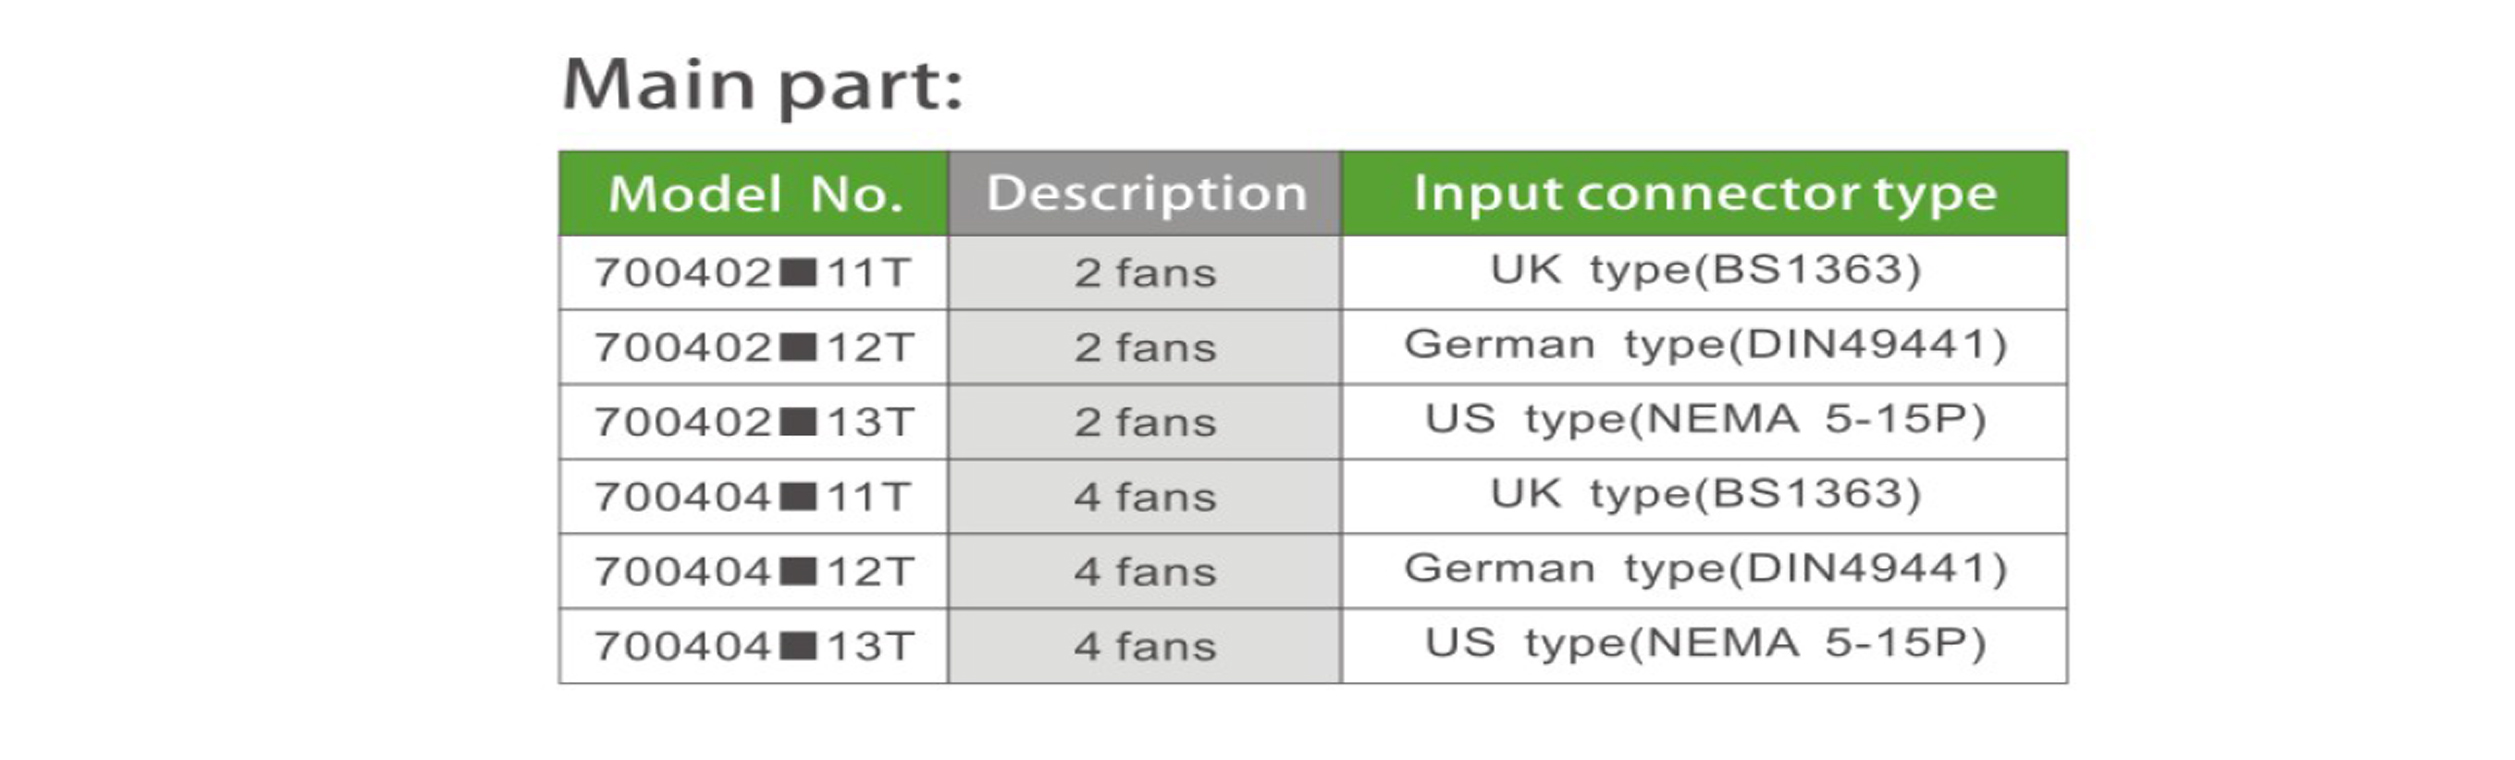2515x760 pixels.
Task: Click "2 fans" in the 700402■11T row
Action: (1146, 273)
